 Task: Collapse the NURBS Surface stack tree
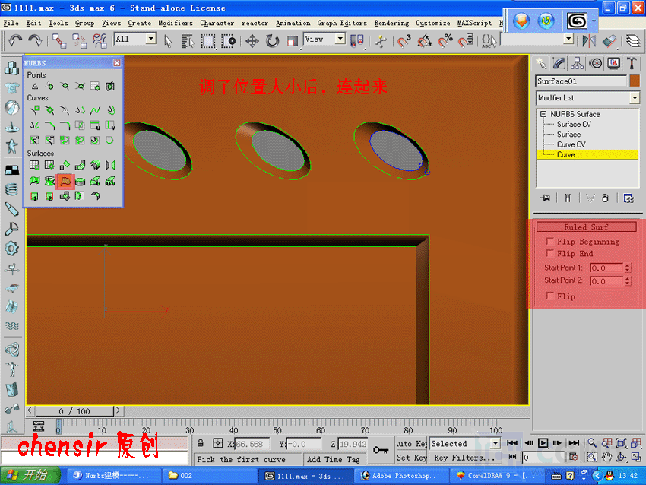pyautogui.click(x=543, y=114)
